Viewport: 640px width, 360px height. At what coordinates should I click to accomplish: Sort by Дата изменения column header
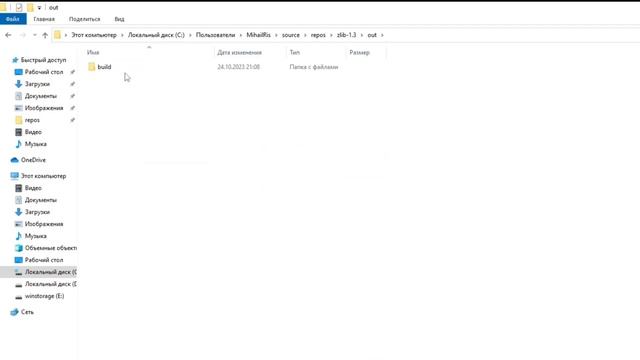tap(240, 52)
